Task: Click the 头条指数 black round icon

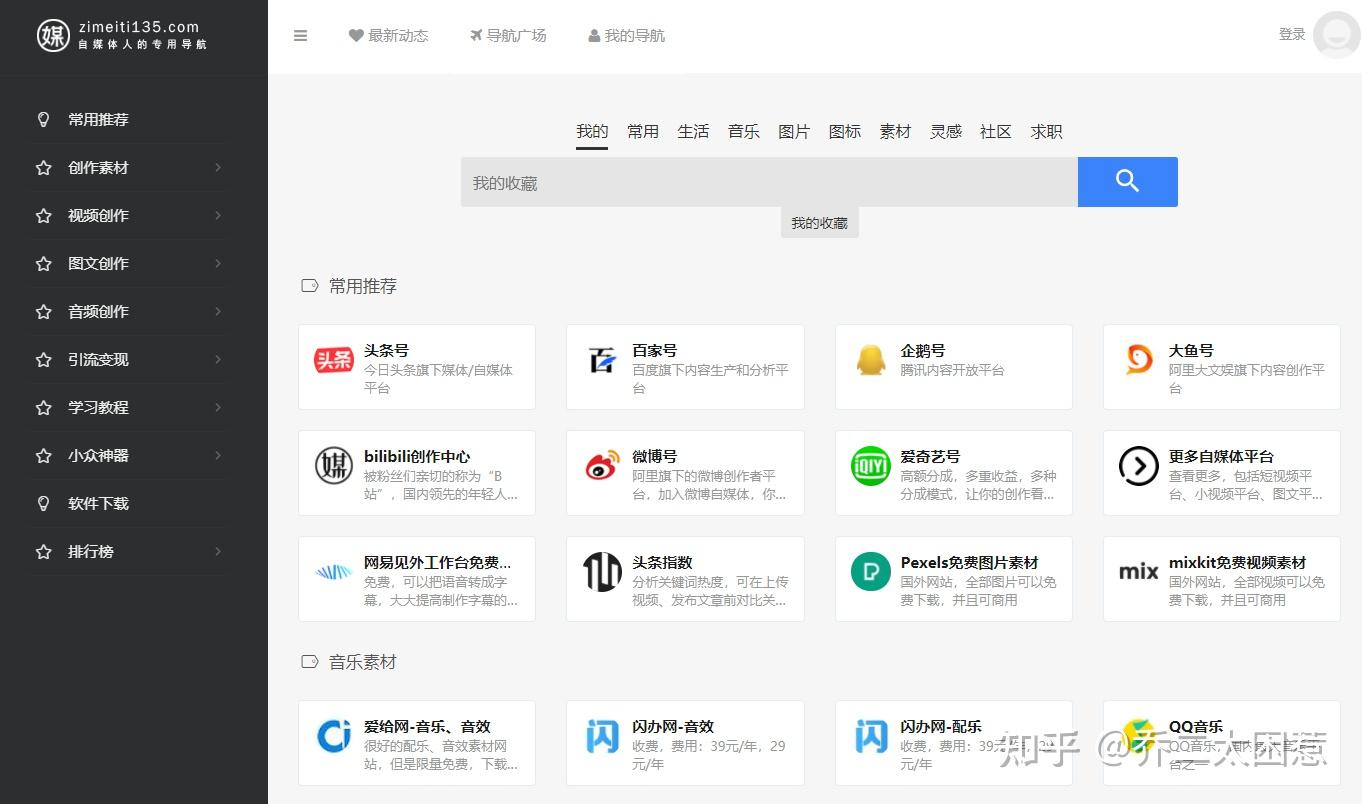Action: pos(602,572)
